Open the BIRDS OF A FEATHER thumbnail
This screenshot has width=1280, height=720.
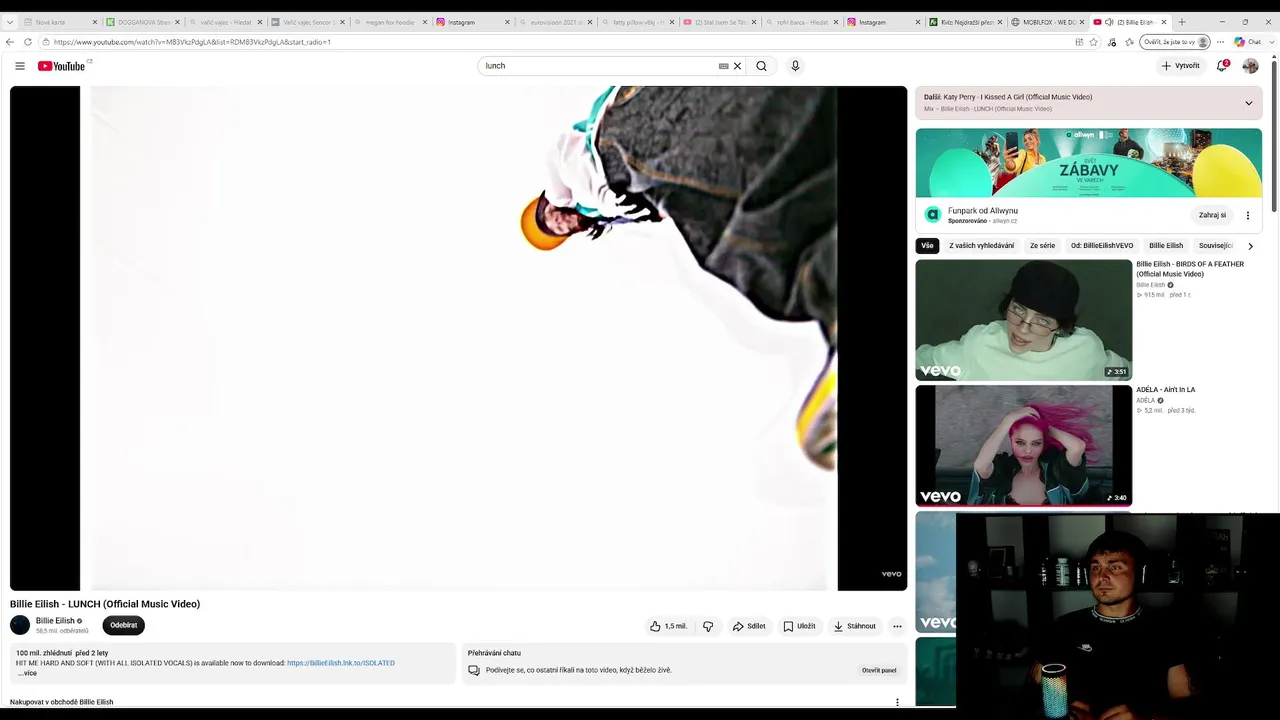pos(1024,320)
